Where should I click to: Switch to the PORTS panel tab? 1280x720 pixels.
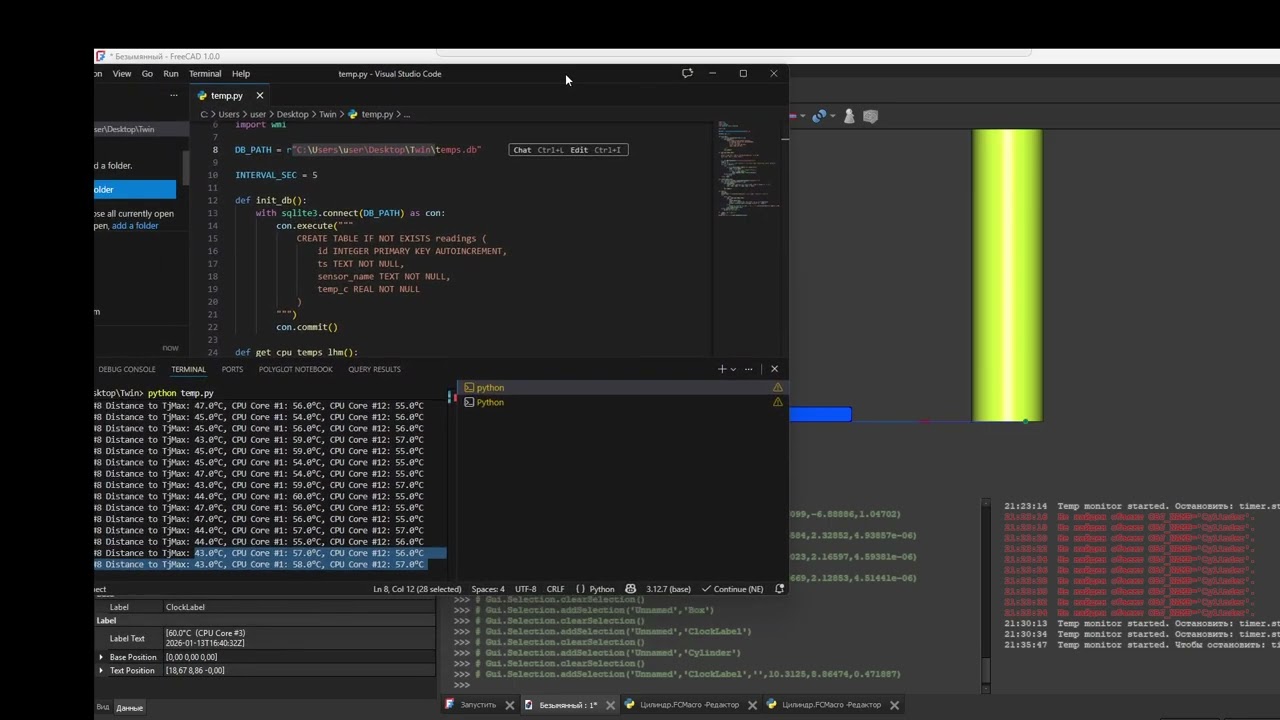232,369
